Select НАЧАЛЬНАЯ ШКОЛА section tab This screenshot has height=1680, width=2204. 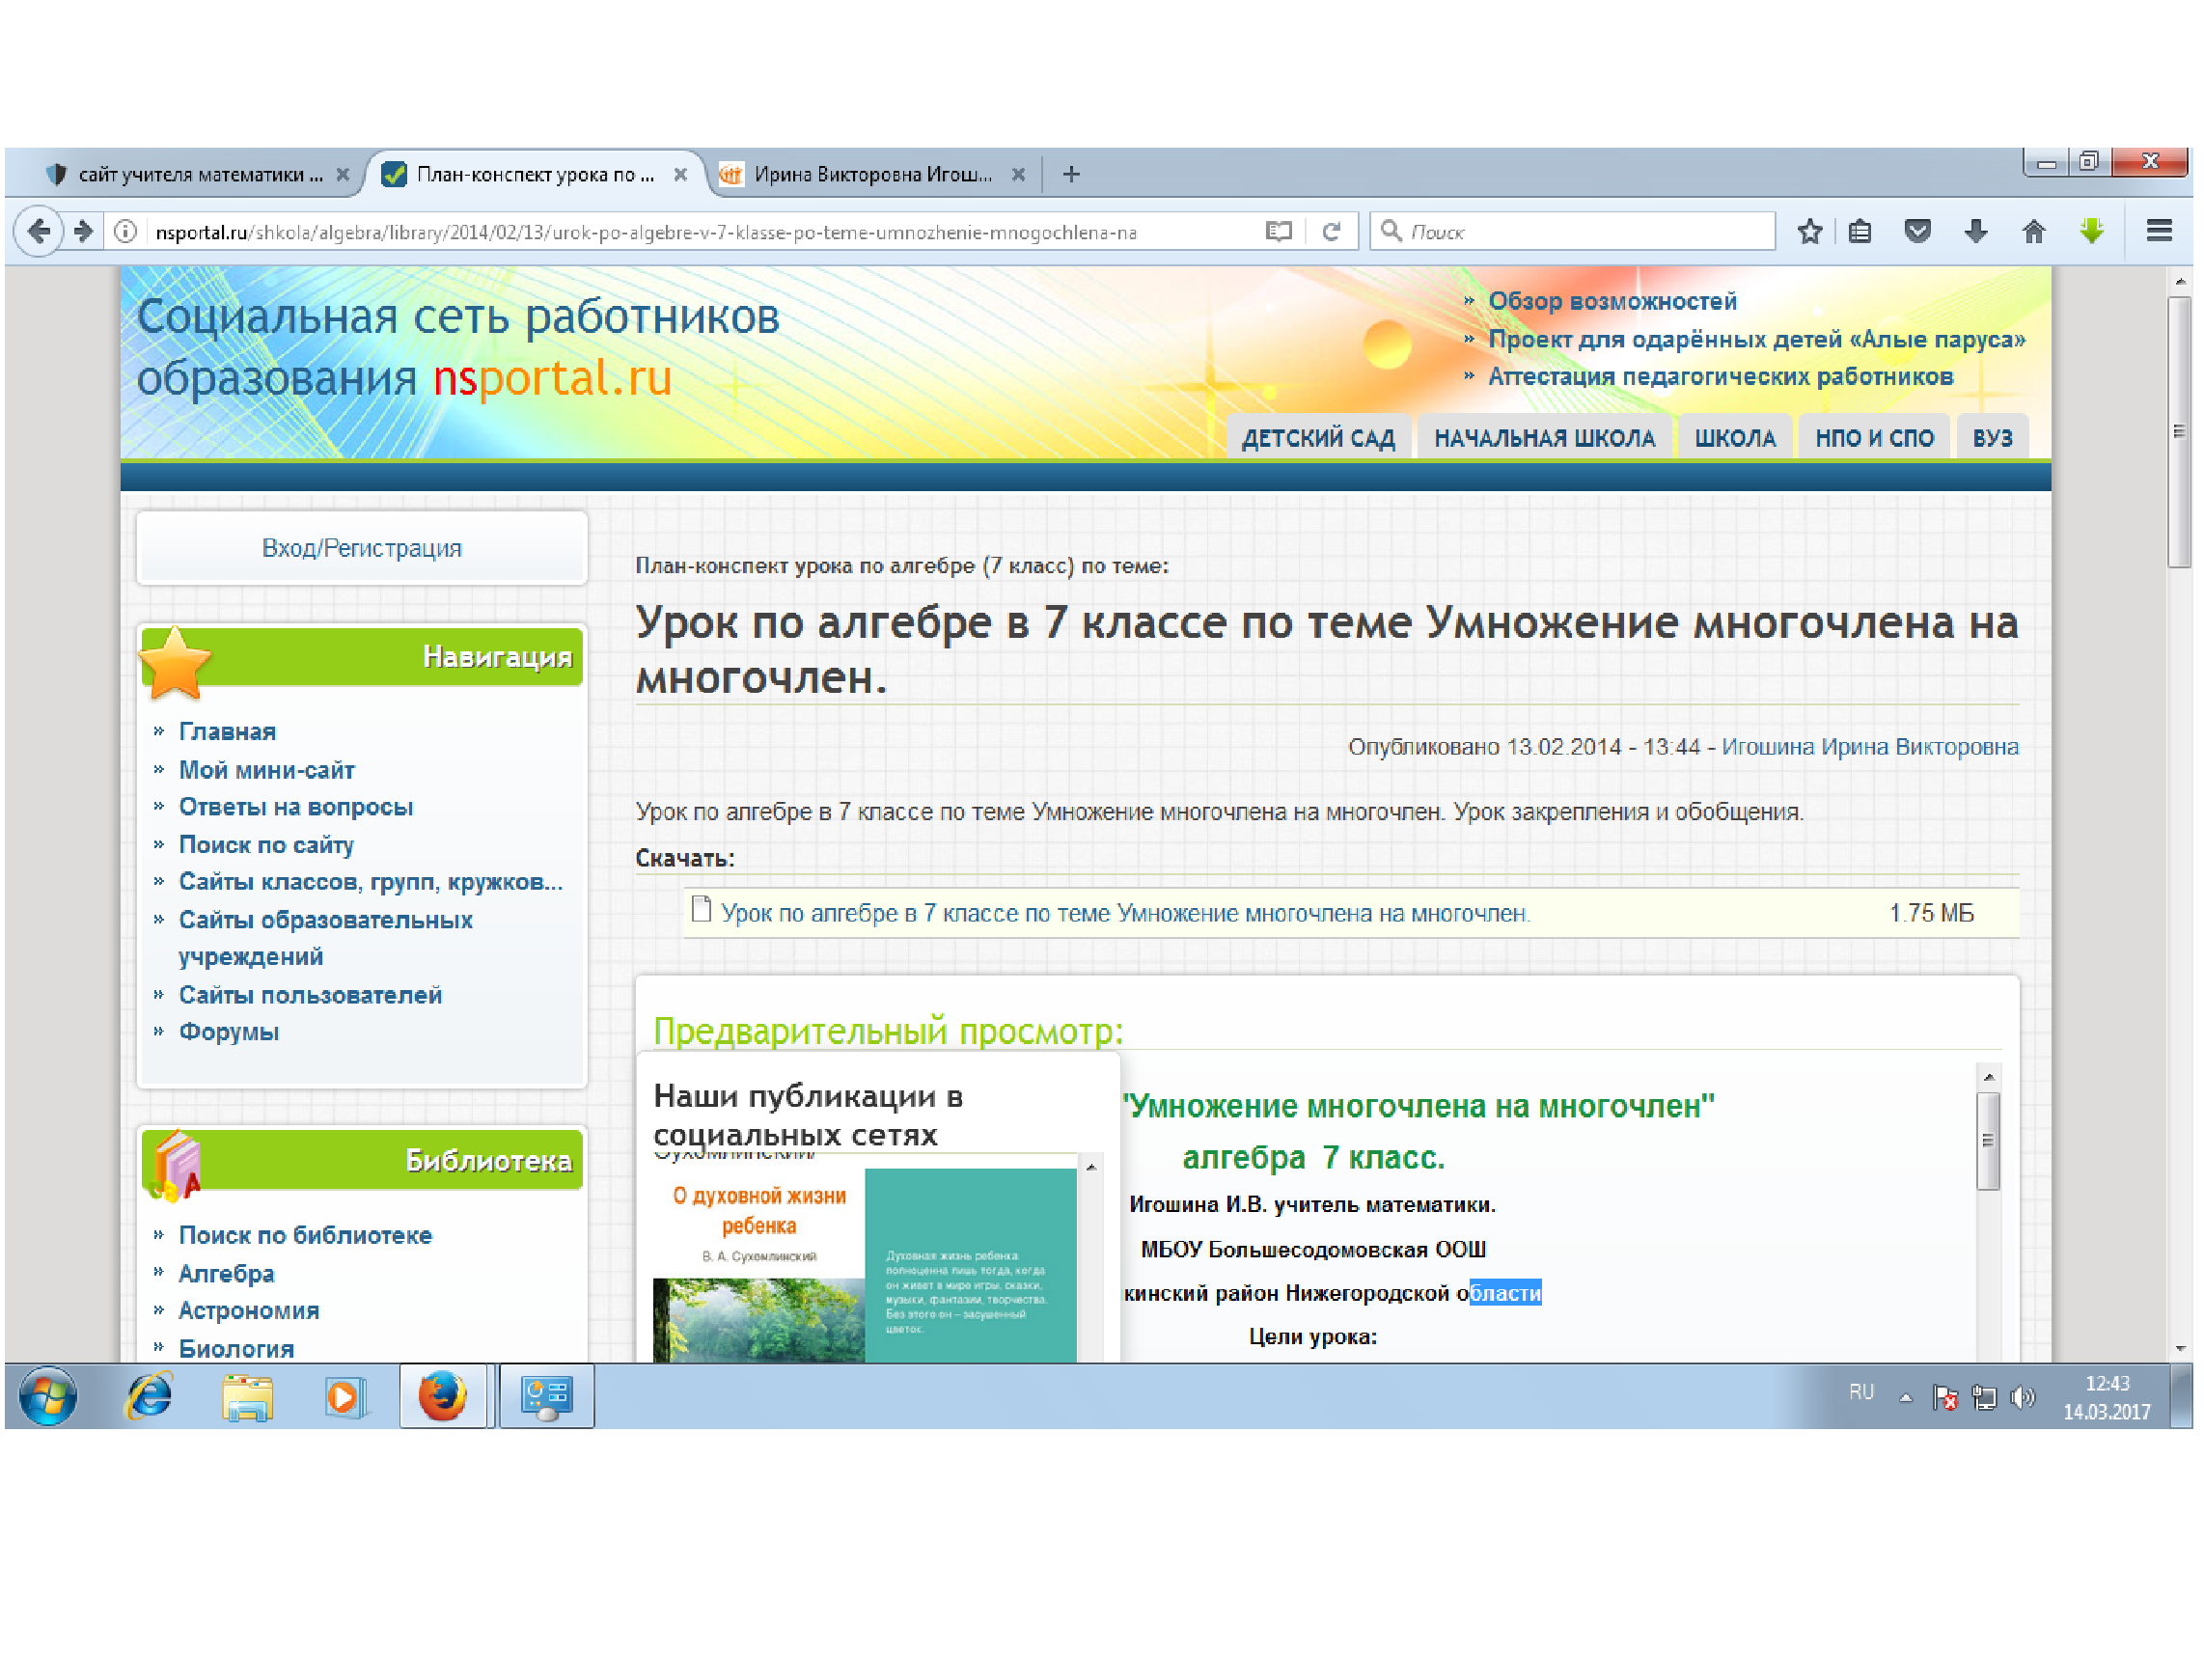(1544, 437)
